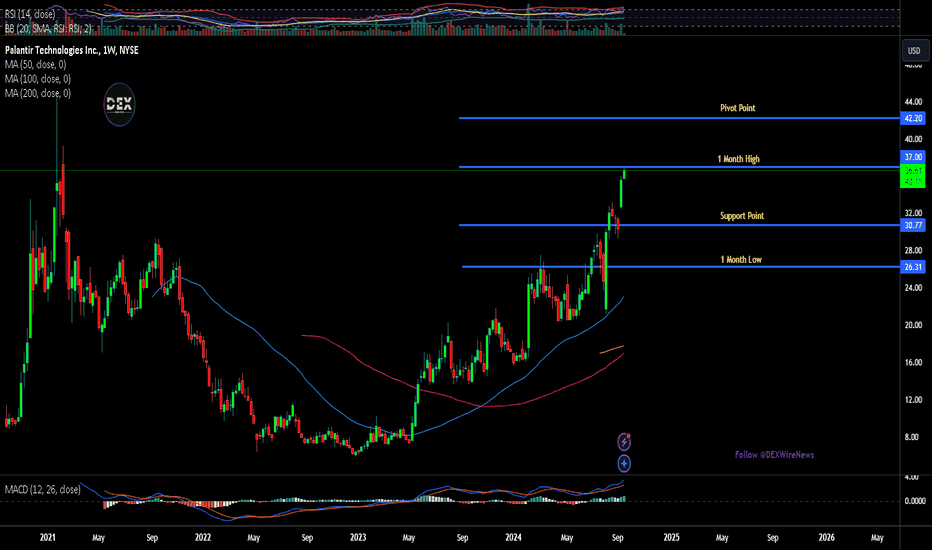Click 44.00 on the price axis
The width and height of the screenshot is (932, 550).
(913, 102)
